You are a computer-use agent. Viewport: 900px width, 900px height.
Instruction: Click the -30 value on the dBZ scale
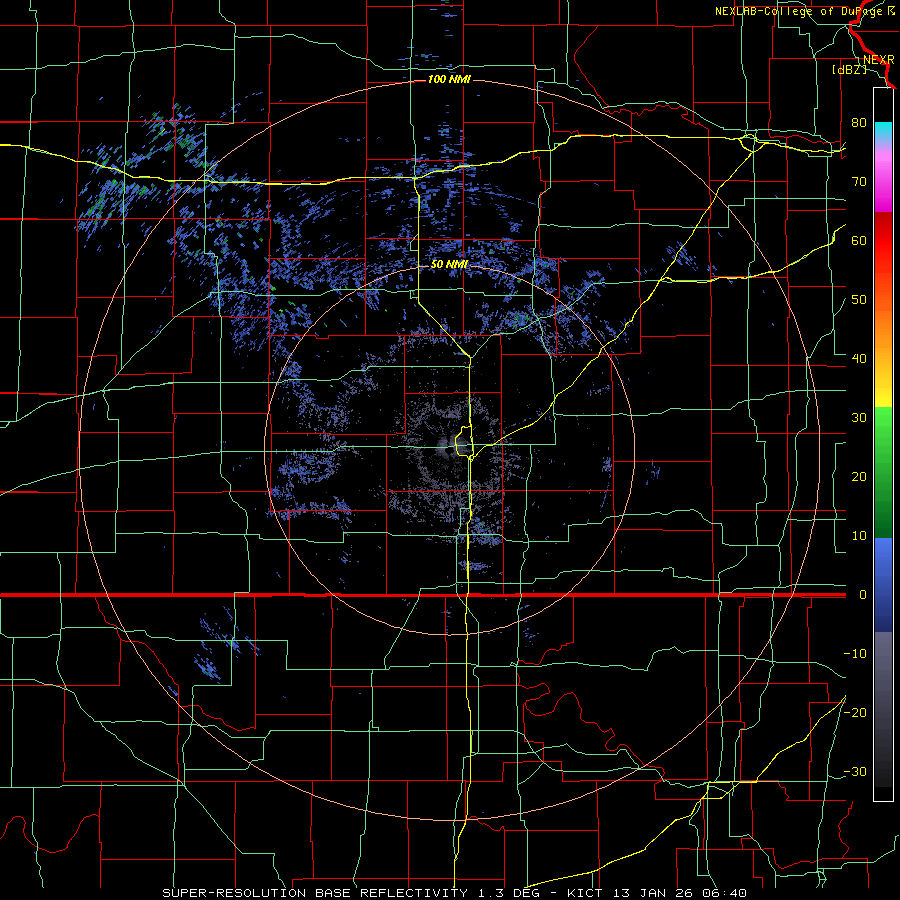pos(855,772)
